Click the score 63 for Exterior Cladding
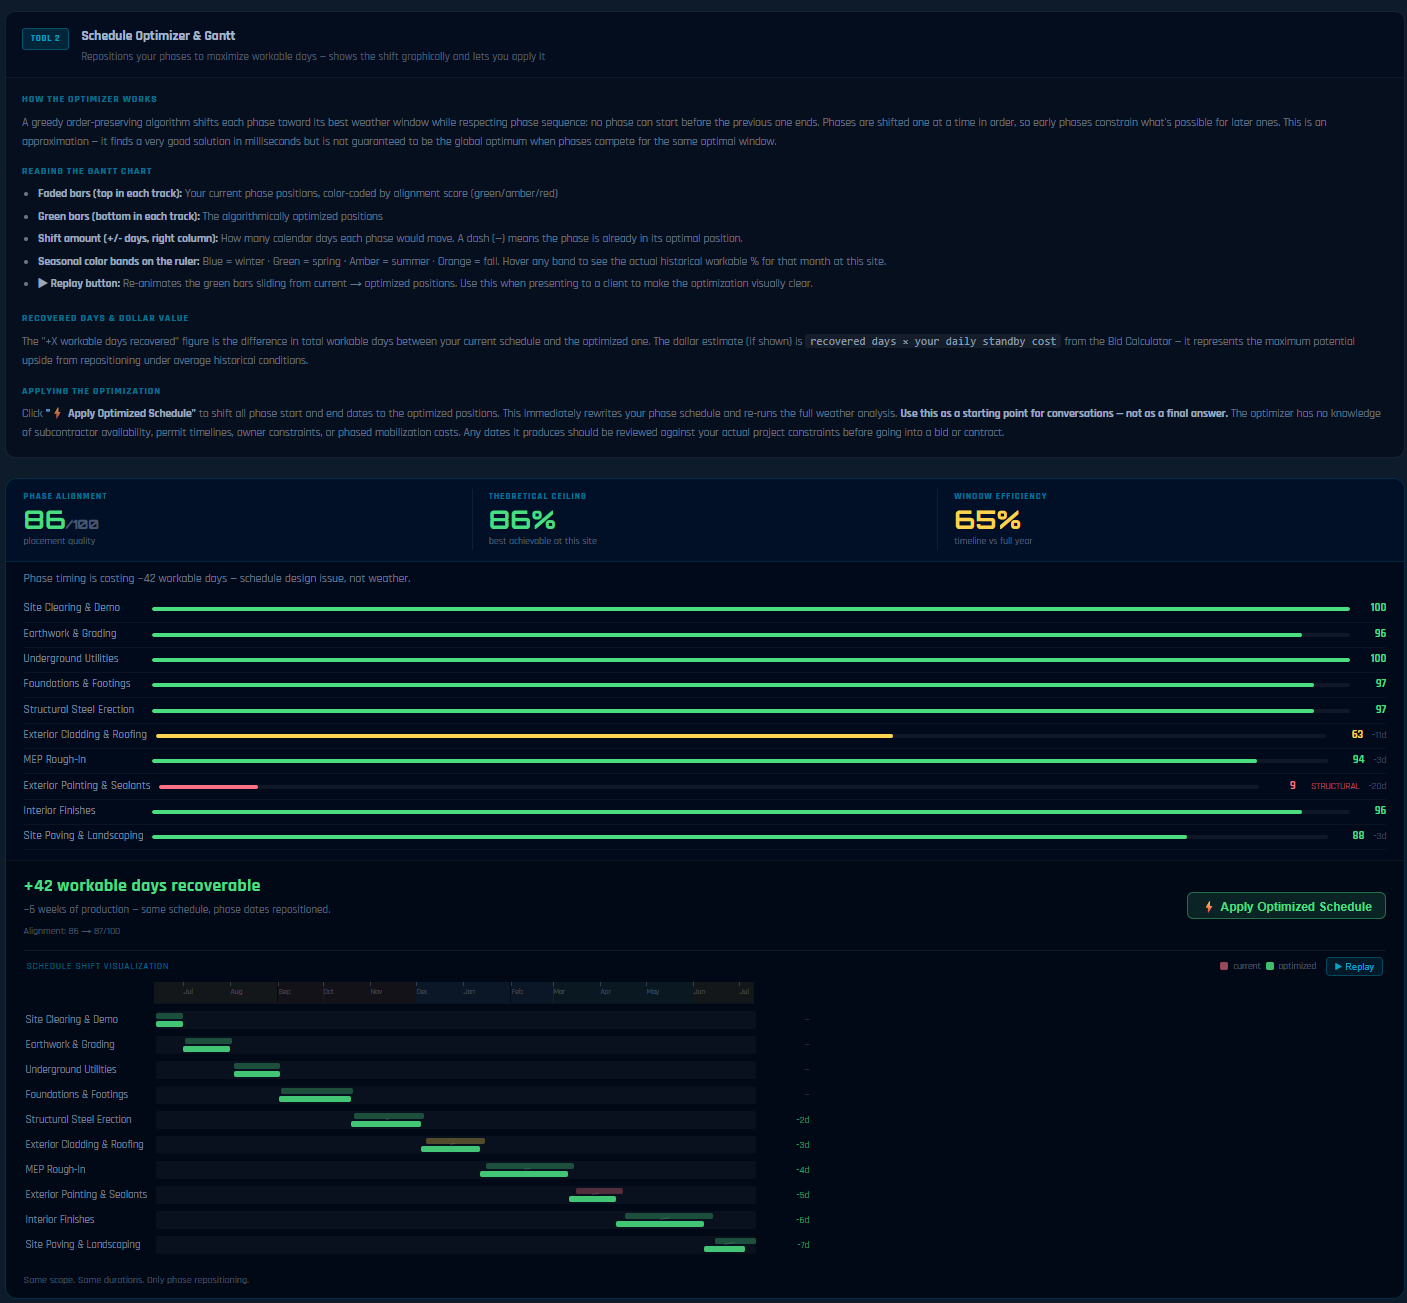The width and height of the screenshot is (1407, 1303). click(1357, 734)
